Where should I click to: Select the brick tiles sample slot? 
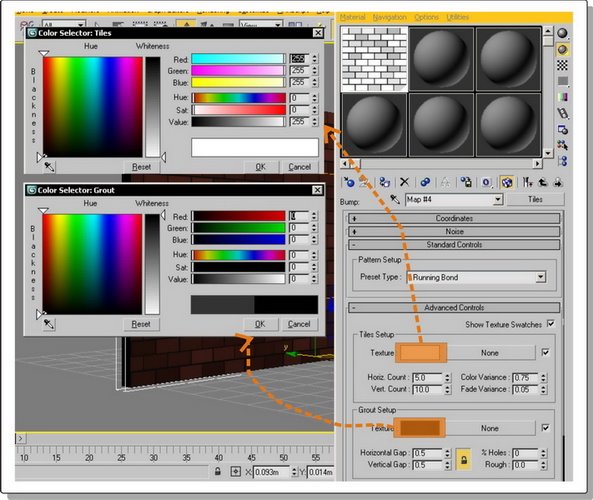click(x=374, y=59)
